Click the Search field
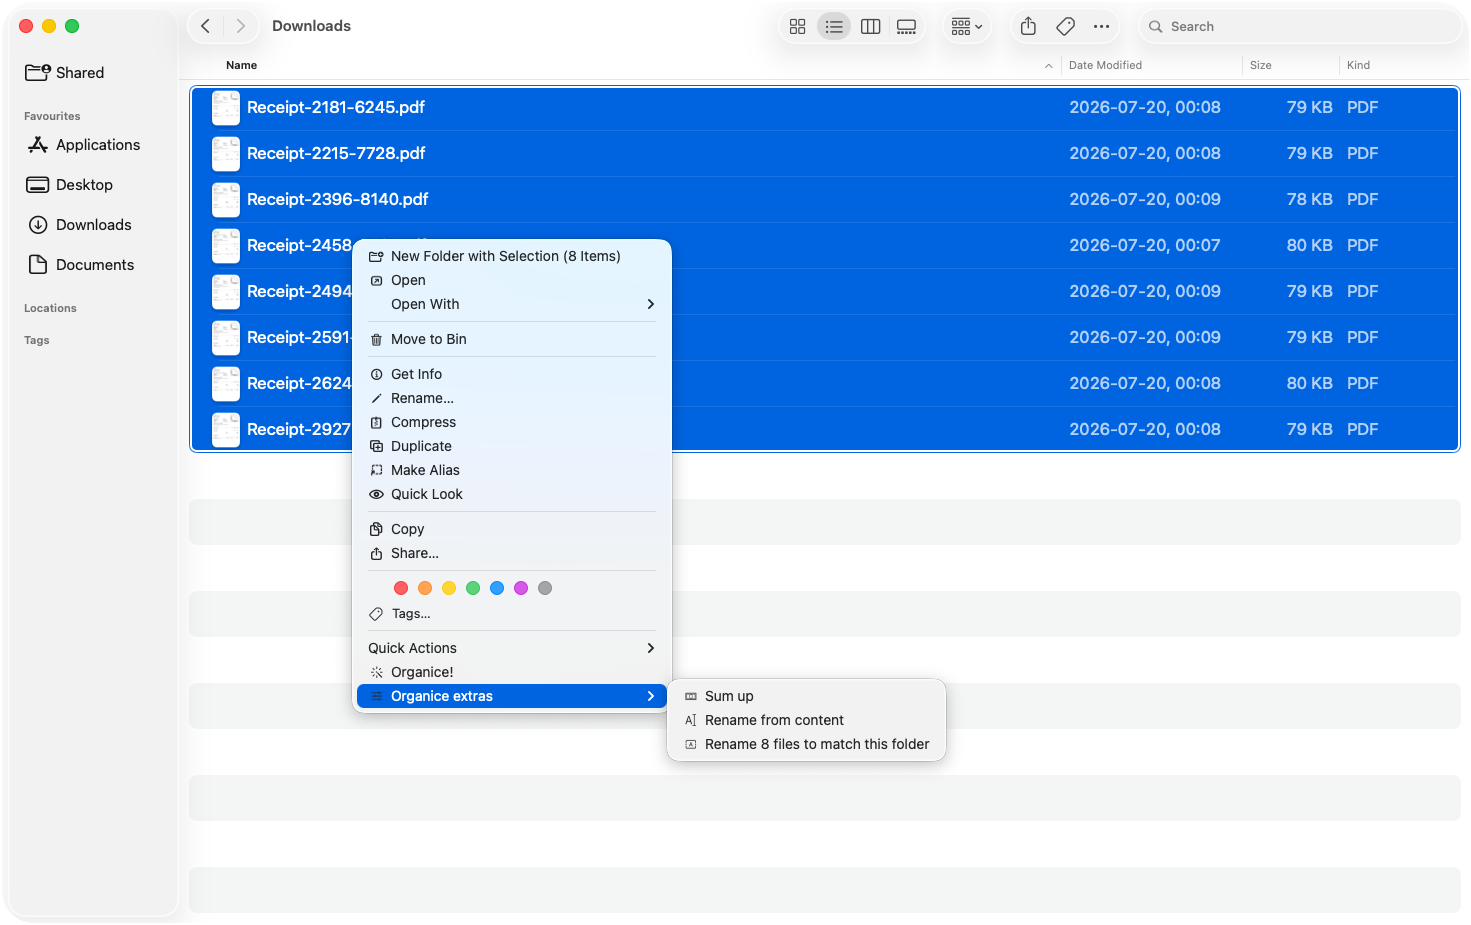Screen dimensions: 1471x925 [x=1300, y=27]
